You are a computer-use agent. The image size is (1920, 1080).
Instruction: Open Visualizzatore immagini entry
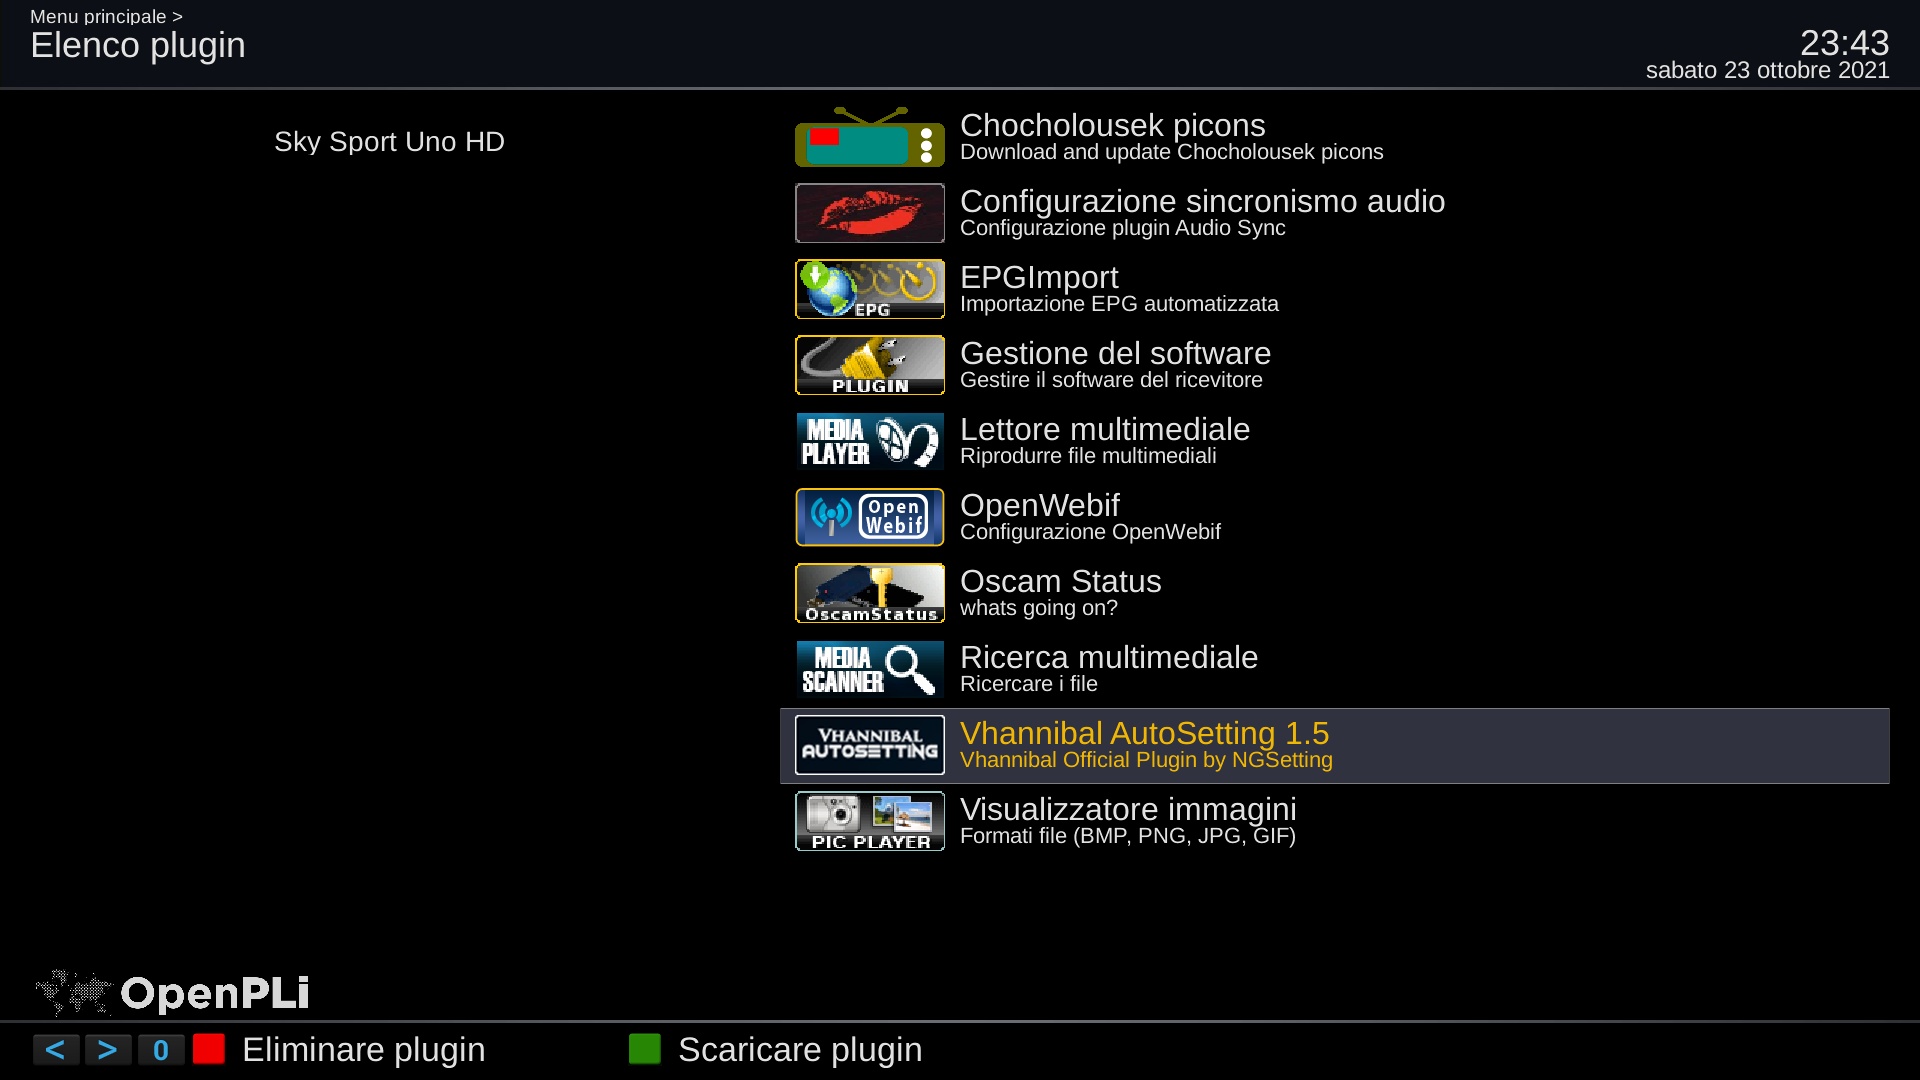coord(1335,822)
